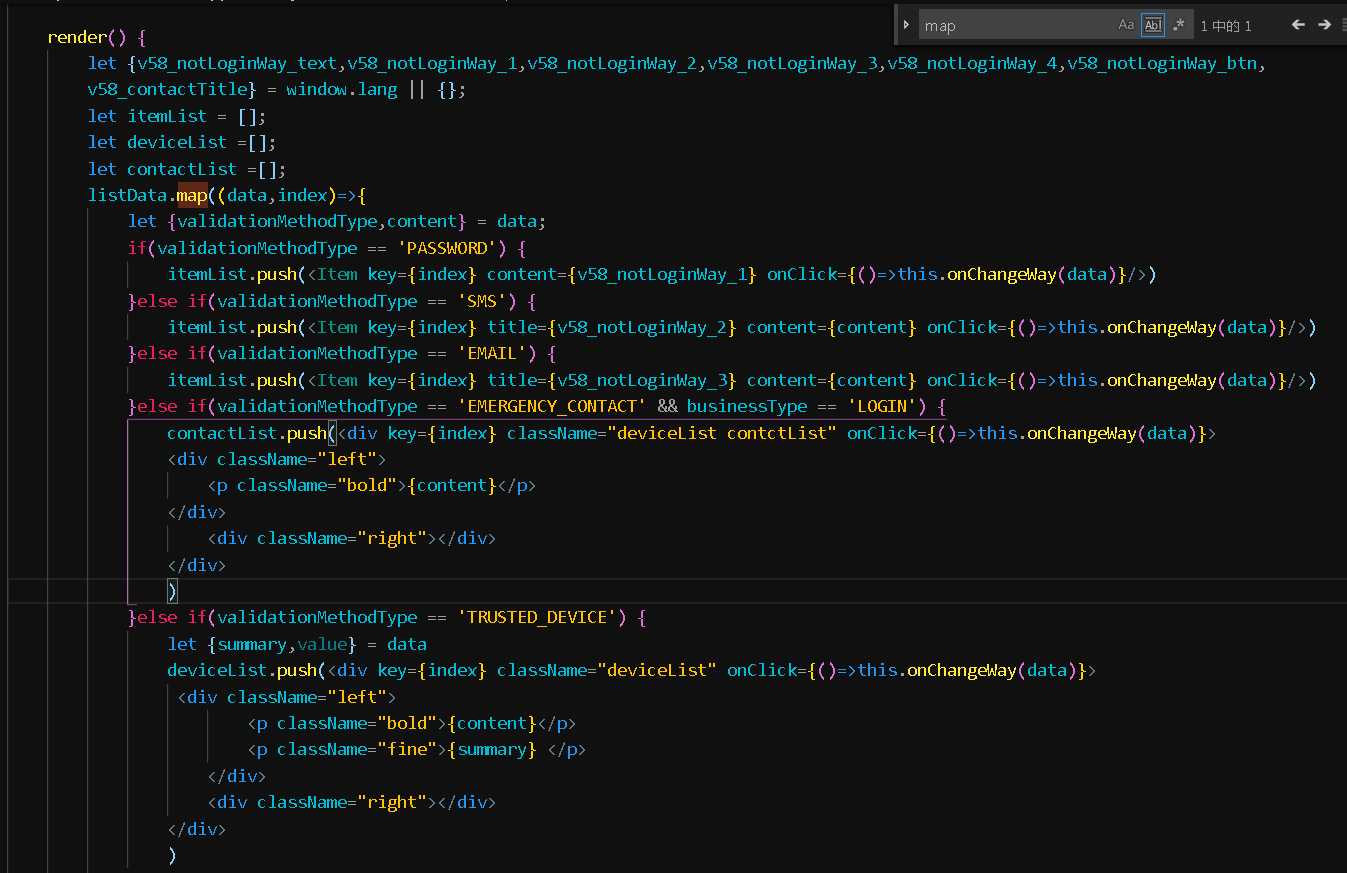
Task: Click the 'EMERGENCY_CONTACT' string literal
Action: [x=552, y=406]
